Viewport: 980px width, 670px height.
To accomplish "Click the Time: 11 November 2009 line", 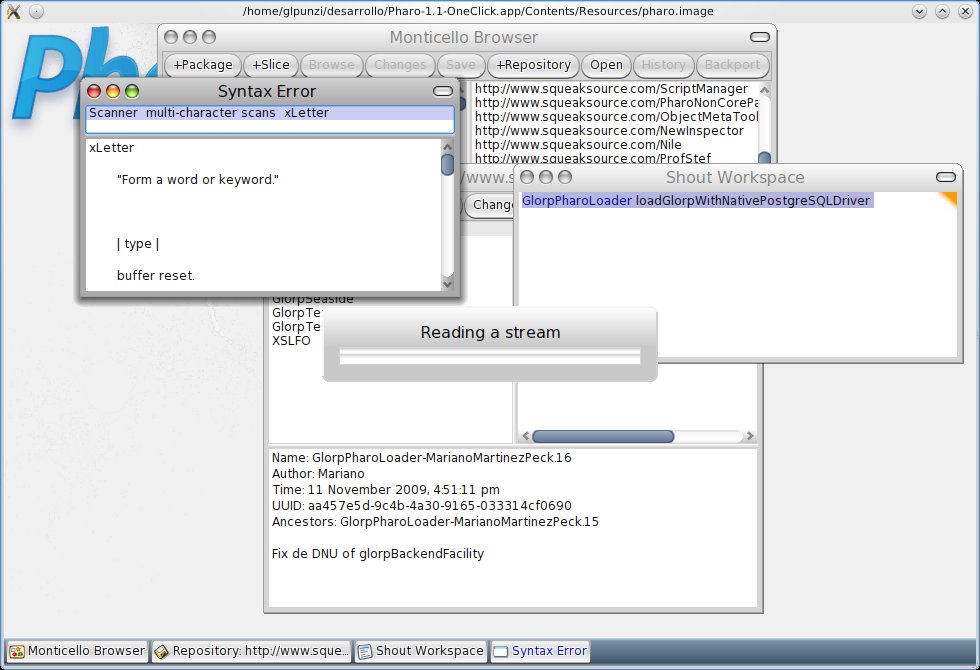I will pos(386,490).
